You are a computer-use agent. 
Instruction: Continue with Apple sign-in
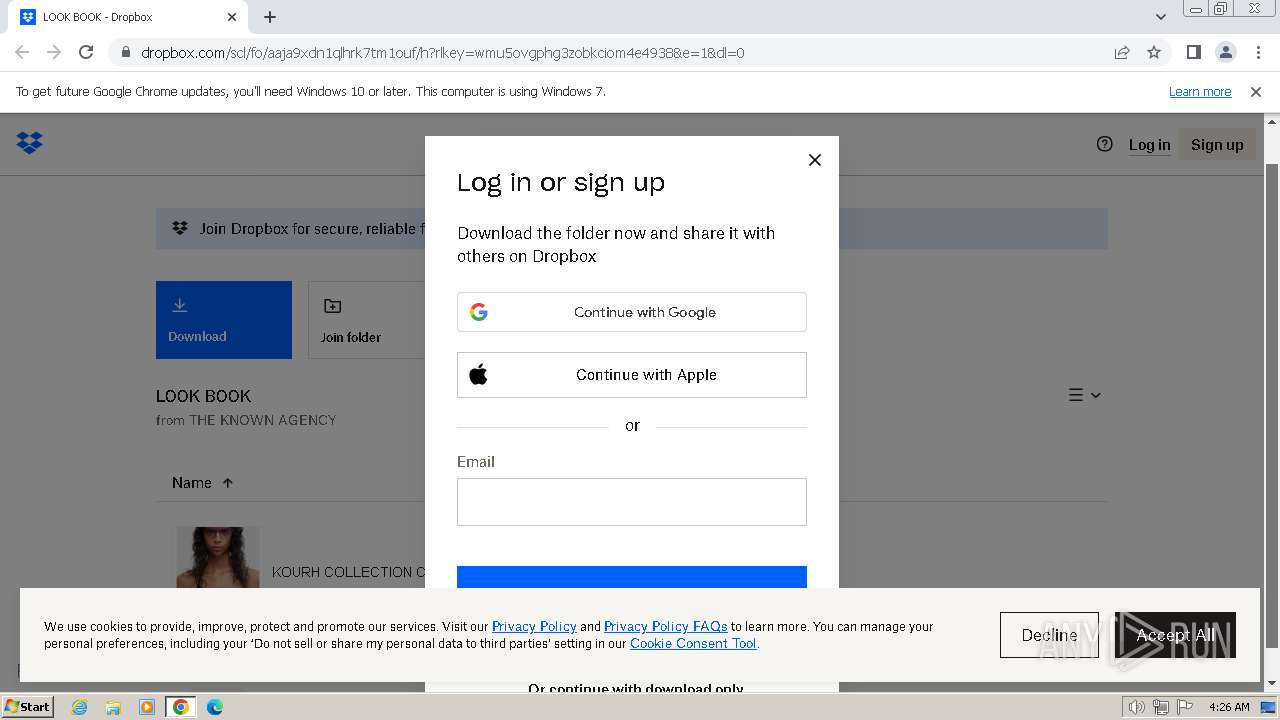click(x=632, y=375)
